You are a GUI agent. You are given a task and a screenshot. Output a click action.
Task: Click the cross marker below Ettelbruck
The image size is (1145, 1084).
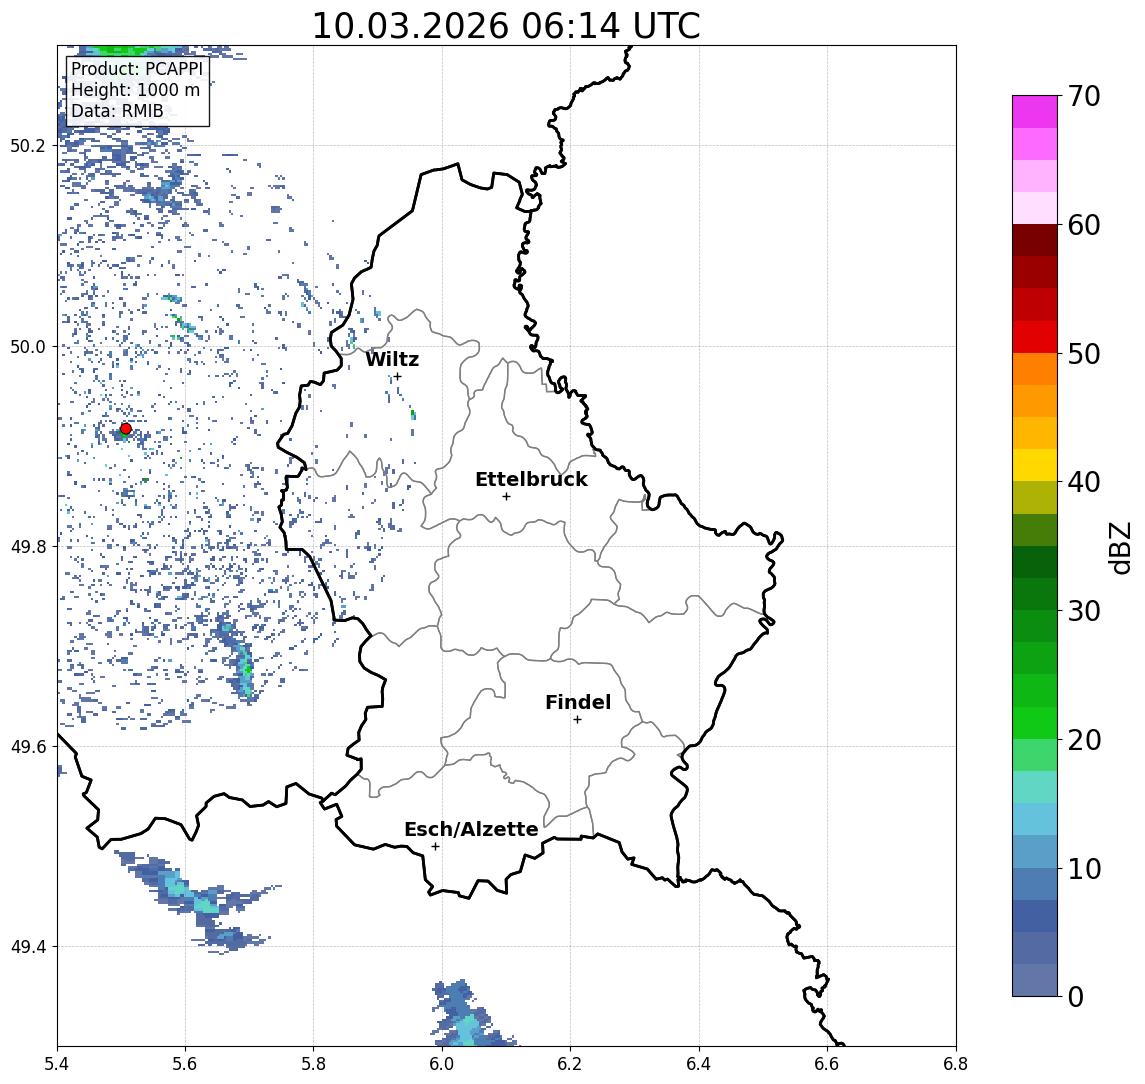[x=506, y=497]
